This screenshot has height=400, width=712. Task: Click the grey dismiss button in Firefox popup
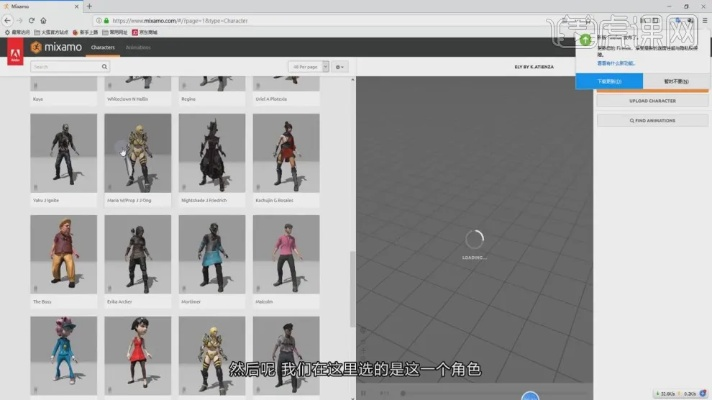[x=676, y=81]
